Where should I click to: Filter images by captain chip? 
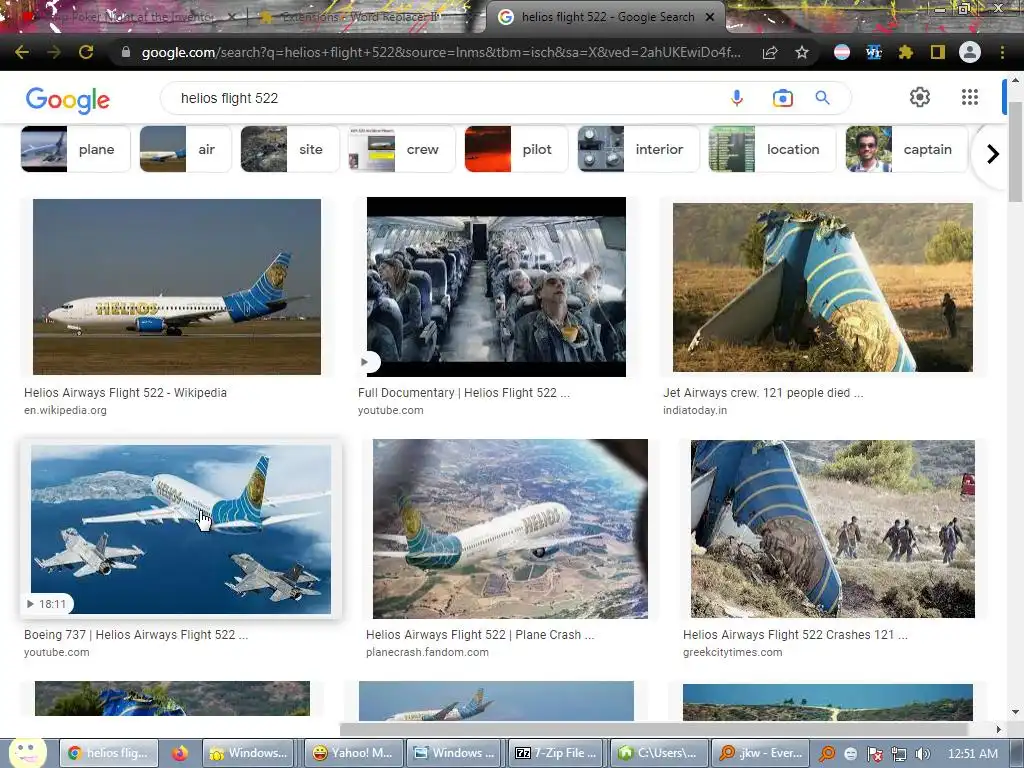click(906, 149)
